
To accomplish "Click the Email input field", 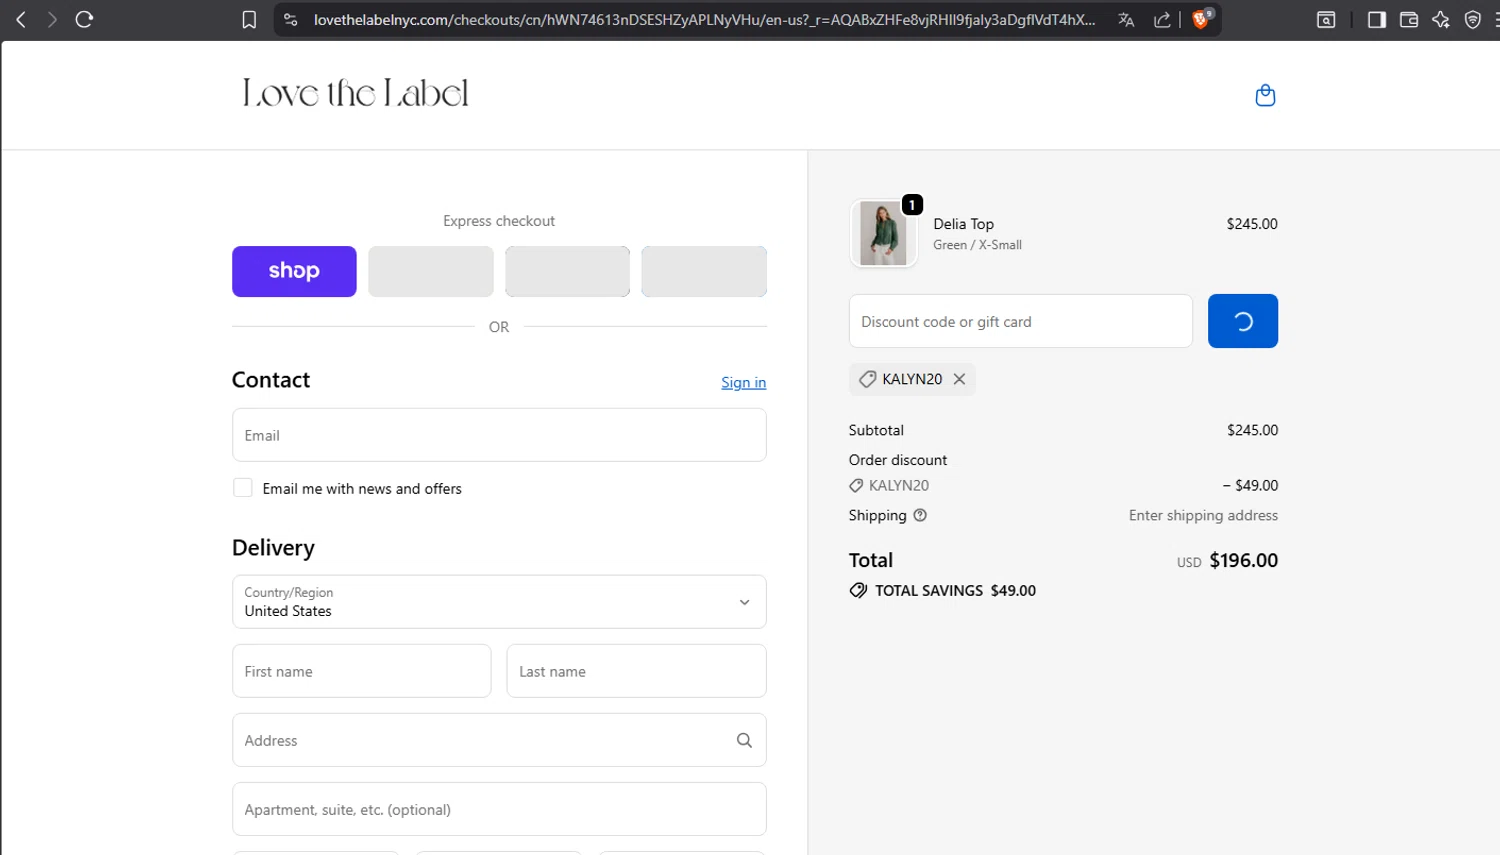I will coord(499,435).
